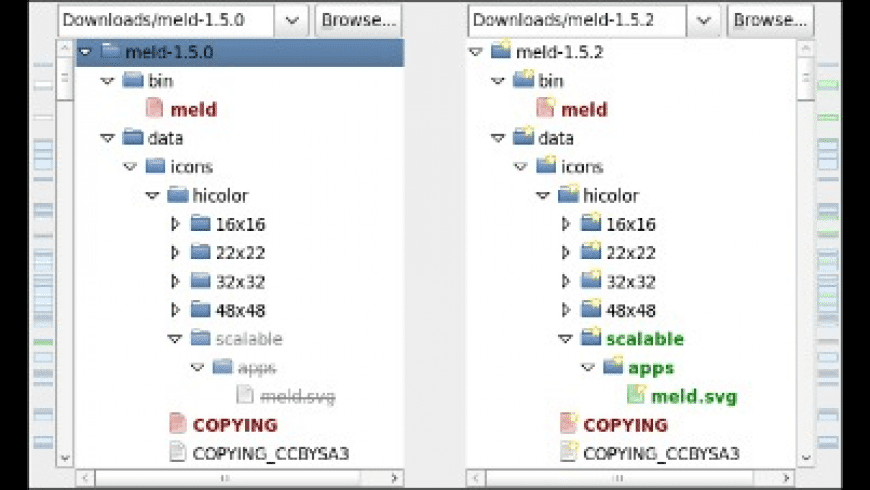Click the green meld.svg file icon in right pane
The width and height of the screenshot is (870, 490).
pyautogui.click(x=636, y=395)
